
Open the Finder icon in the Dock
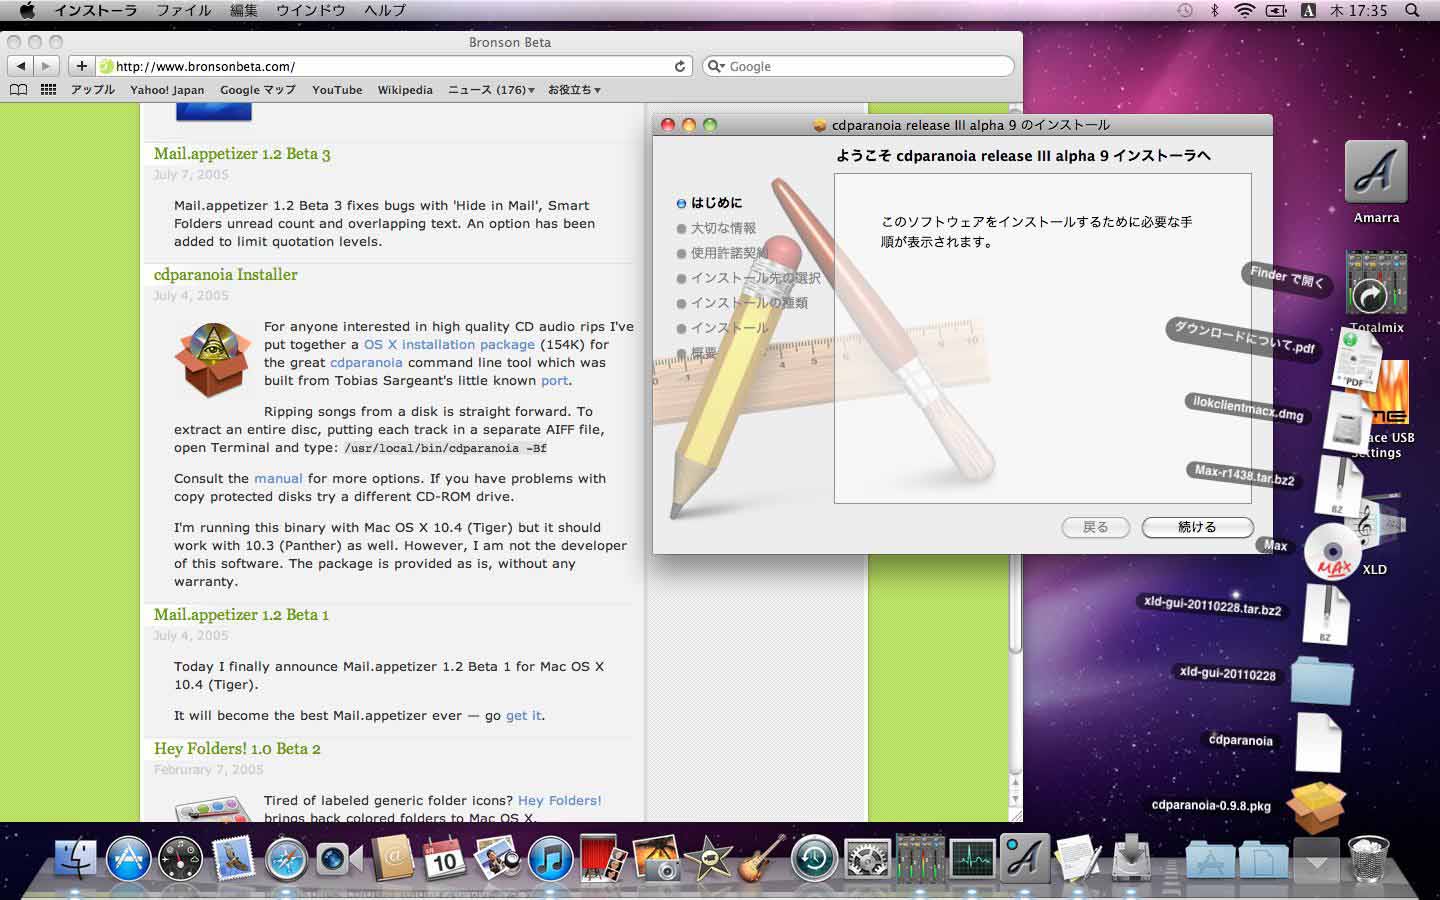pos(74,858)
